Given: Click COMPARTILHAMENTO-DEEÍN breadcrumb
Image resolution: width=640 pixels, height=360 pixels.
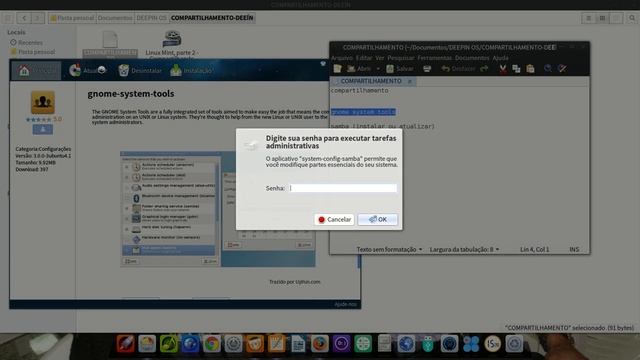Looking at the screenshot, I should point(212,18).
